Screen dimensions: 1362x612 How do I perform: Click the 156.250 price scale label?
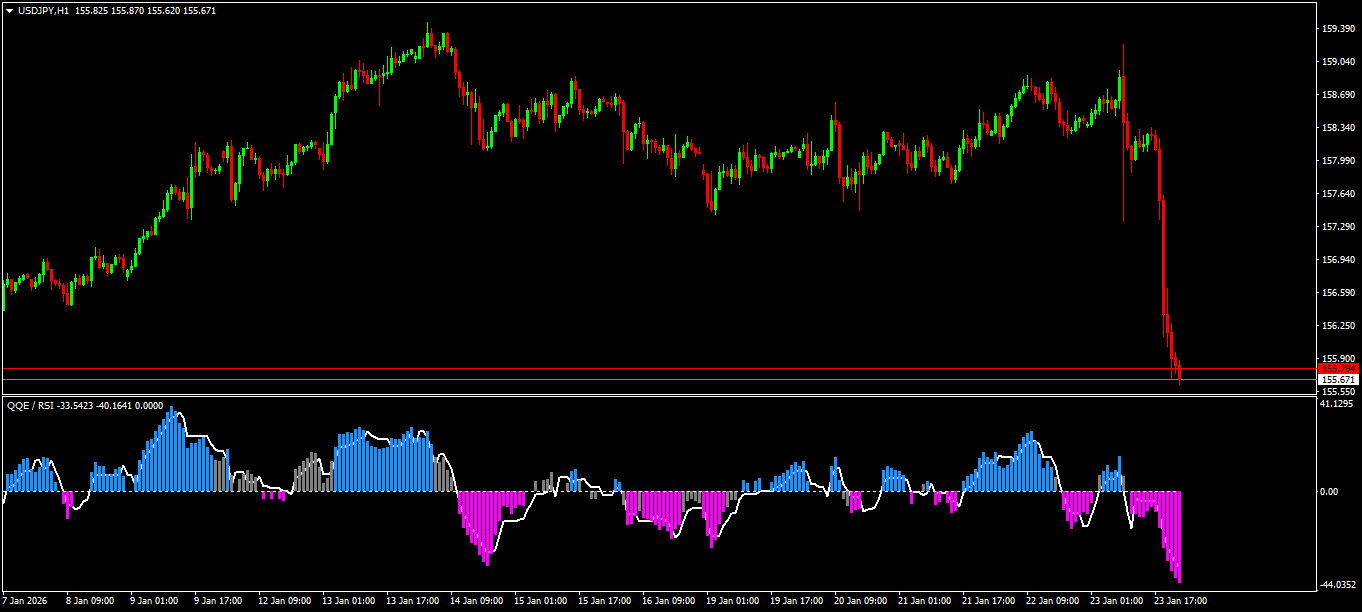click(x=1338, y=326)
